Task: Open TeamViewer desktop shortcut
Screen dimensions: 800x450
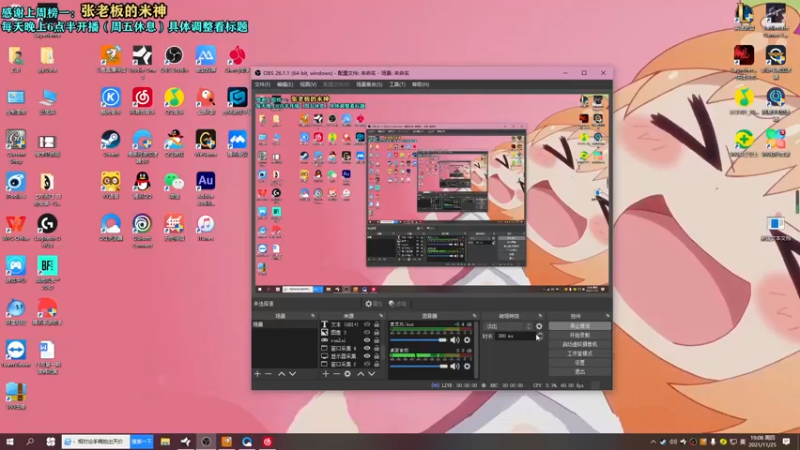Action: coord(16,354)
